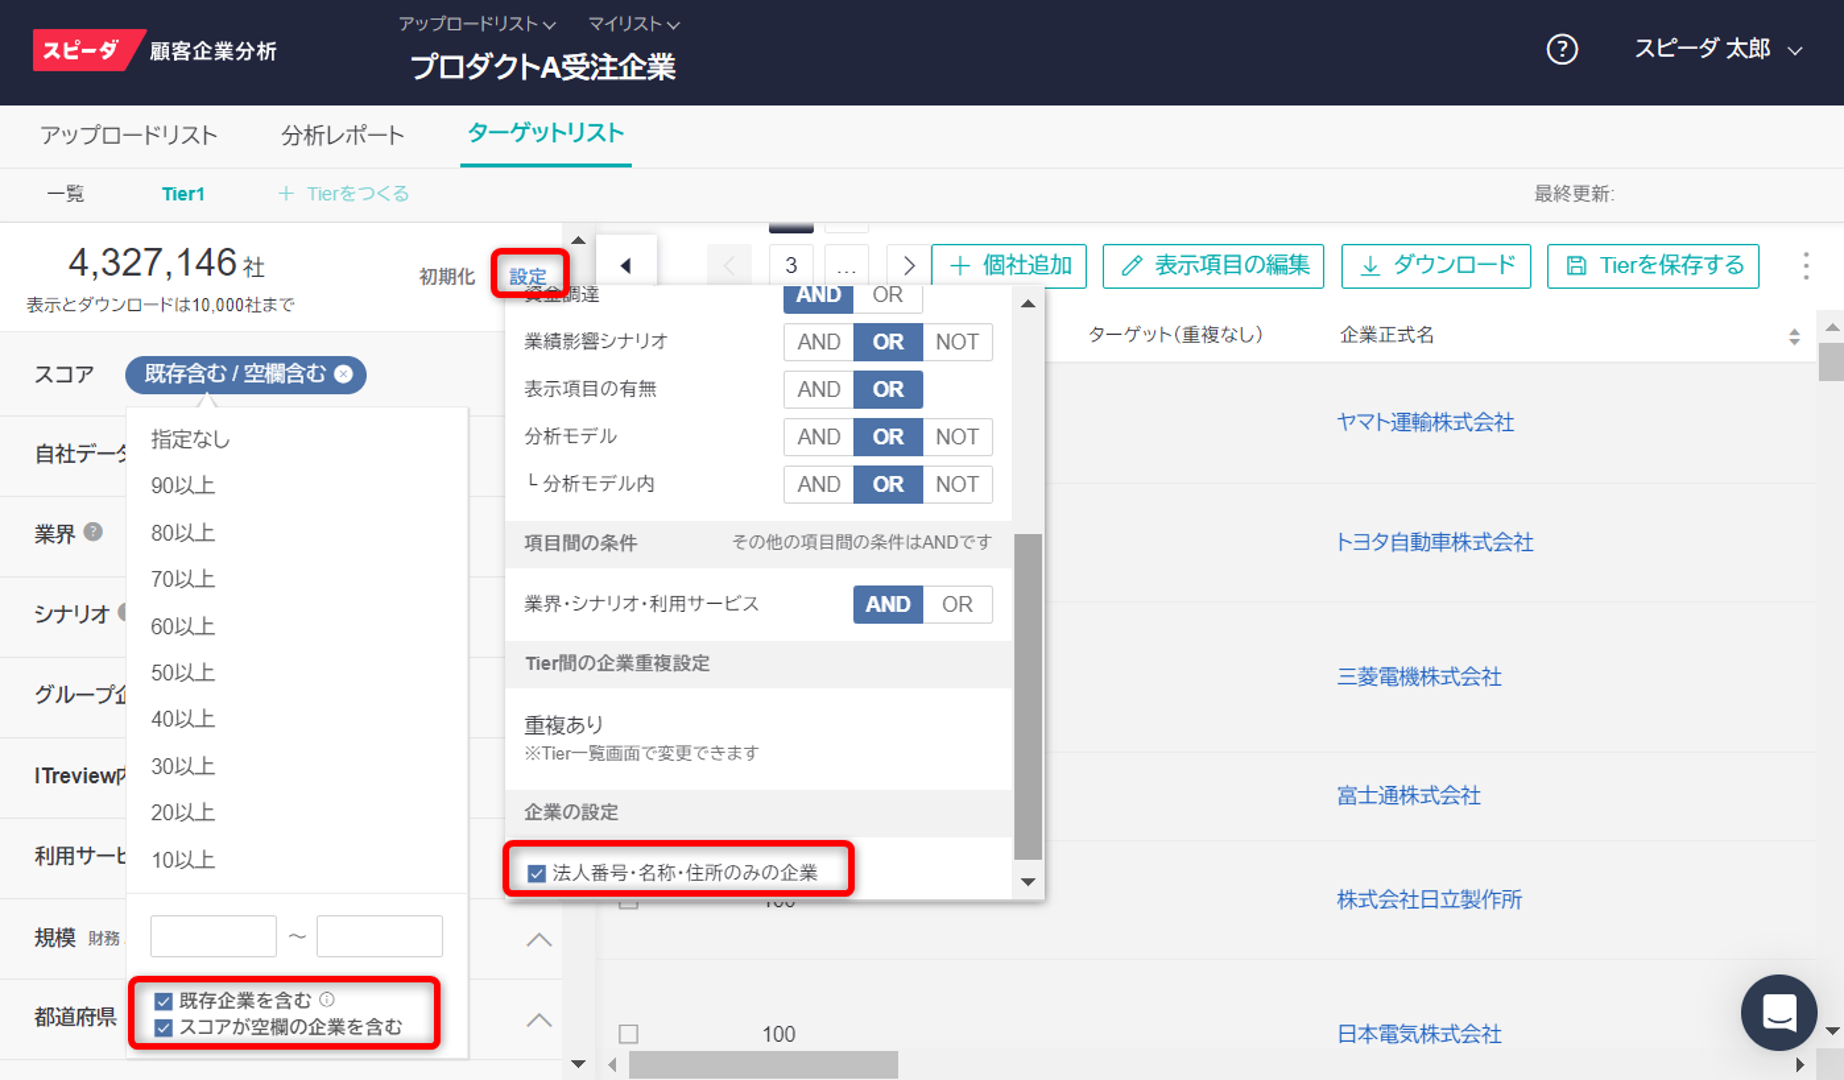Screen dimensions: 1844x1080
Task: Click the スピーダ logo
Action: coord(88,49)
